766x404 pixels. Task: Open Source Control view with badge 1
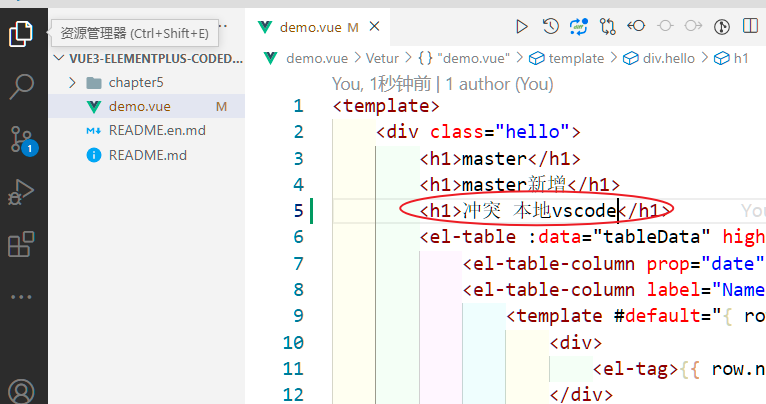pos(22,141)
